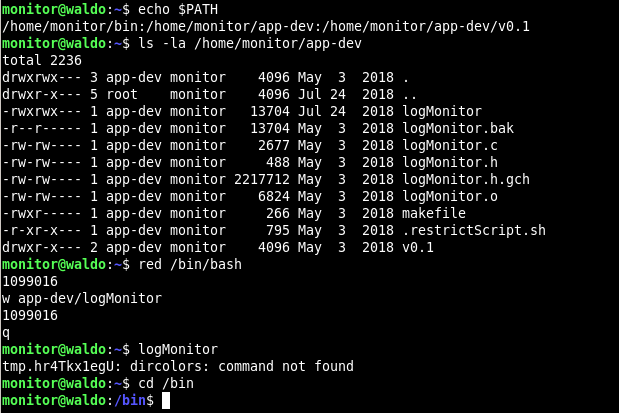Click the 'ls -la /home/monitor/app-dev' command
The height and width of the screenshot is (413, 619).
(x=250, y=43)
